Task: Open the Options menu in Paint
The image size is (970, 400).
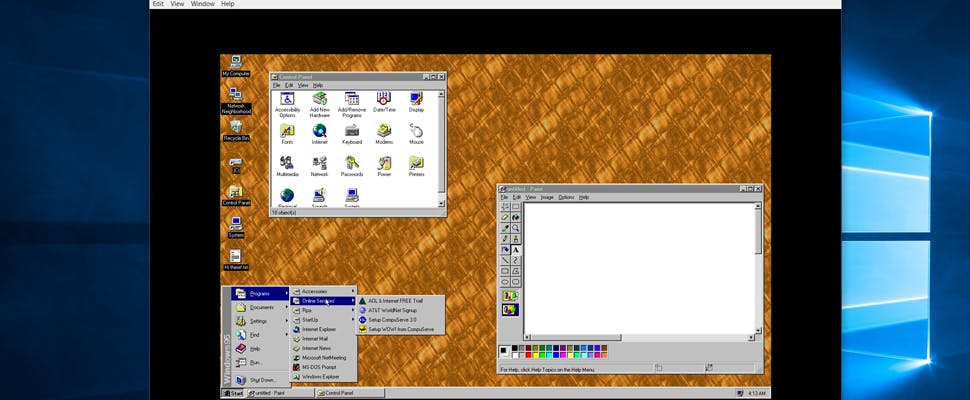Action: click(566, 197)
